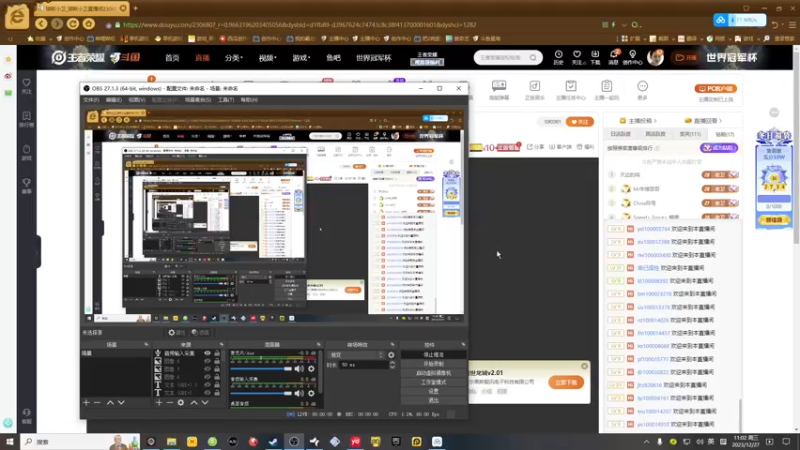Expand the 直播回看 live replay link
This screenshot has height=450, width=800.
[704, 121]
